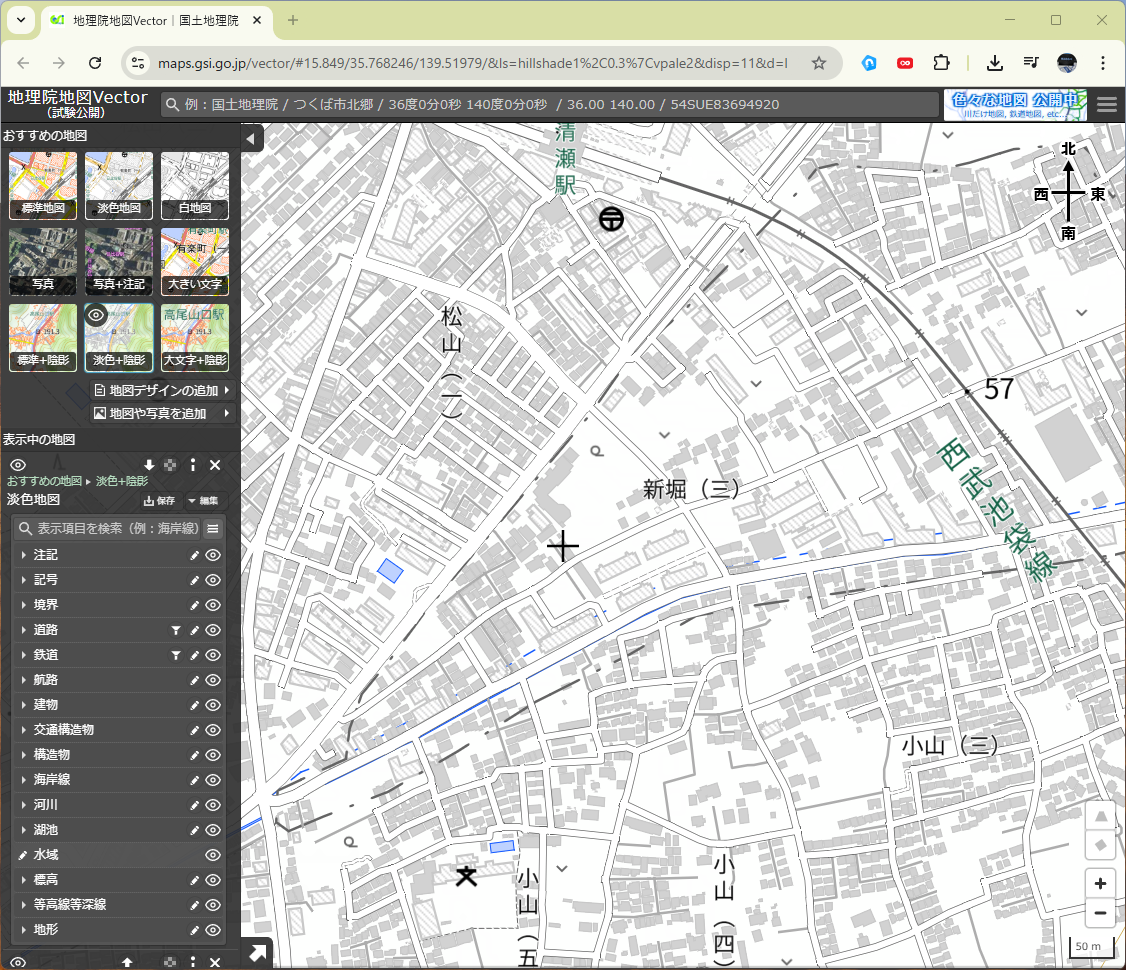The height and width of the screenshot is (970, 1126).
Task: Hide the 交通構造物 layer group
Action: tap(213, 730)
